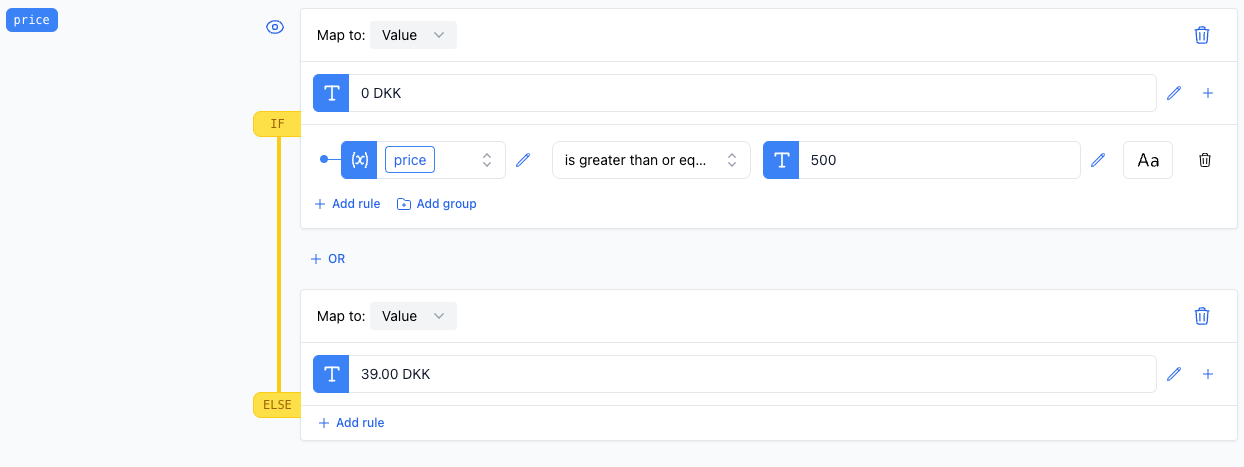
Task: Open the price variable selector dropdown
Action: [441, 160]
